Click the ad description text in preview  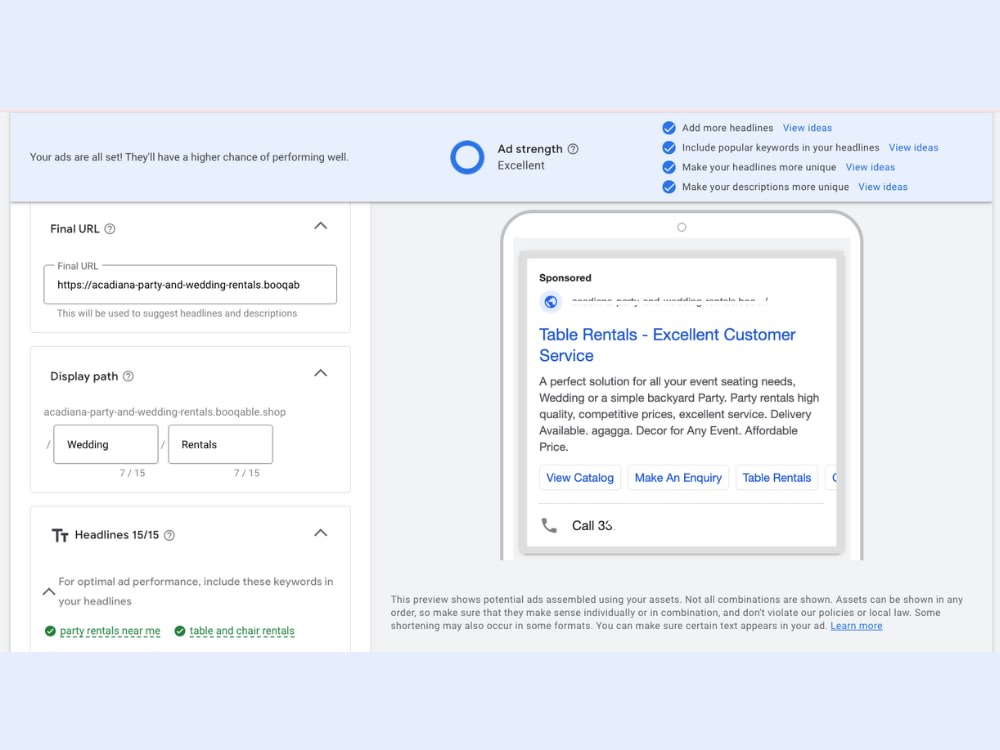click(x=679, y=414)
